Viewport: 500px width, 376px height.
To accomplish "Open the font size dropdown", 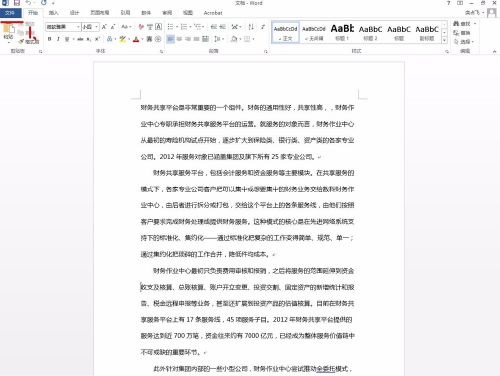I will click(97, 27).
